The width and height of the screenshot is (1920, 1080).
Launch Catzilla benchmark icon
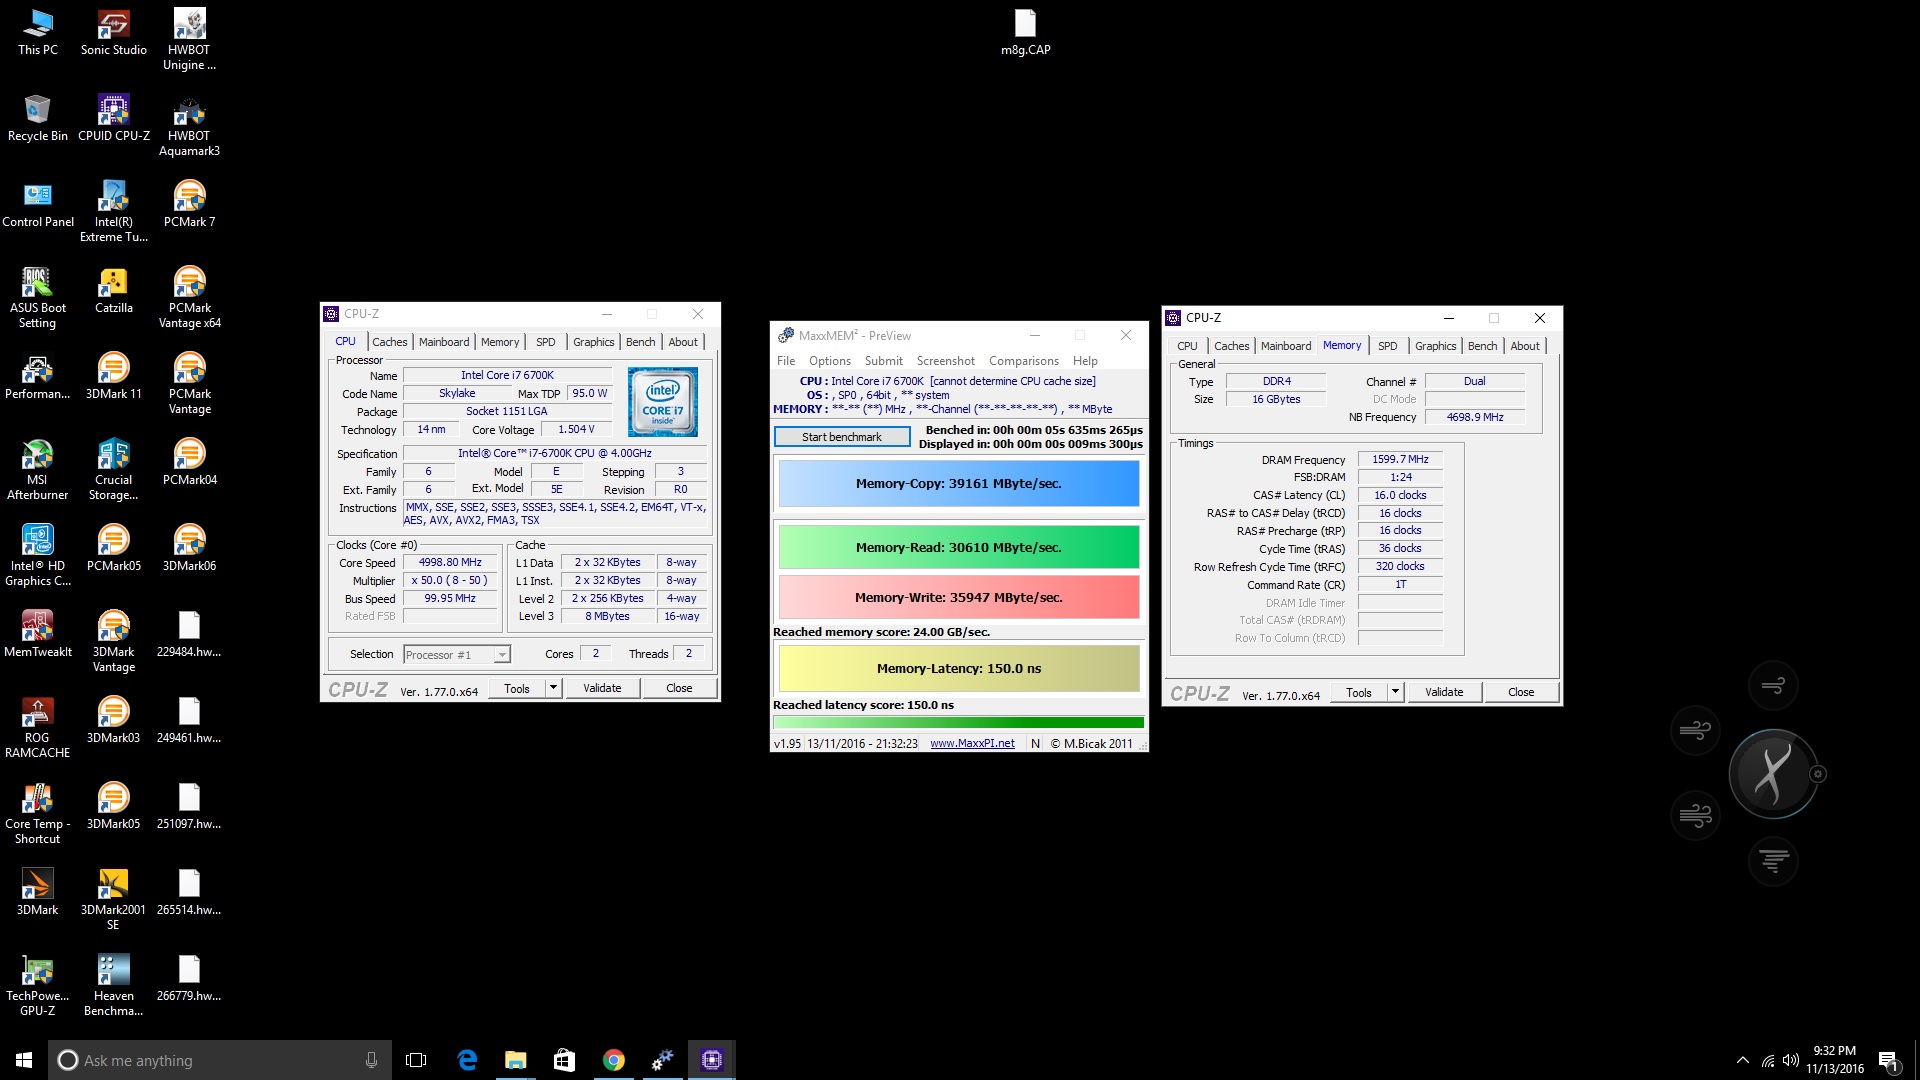113,290
